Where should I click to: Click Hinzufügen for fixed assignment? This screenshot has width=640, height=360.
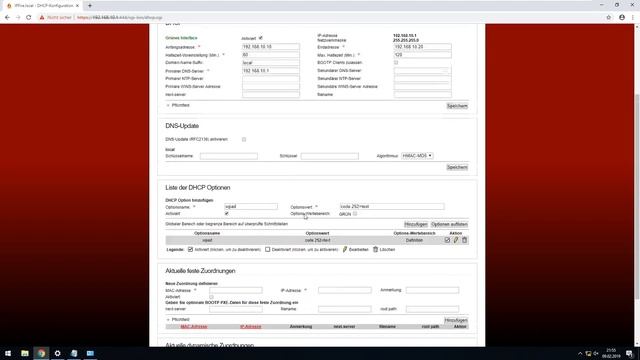point(456,320)
